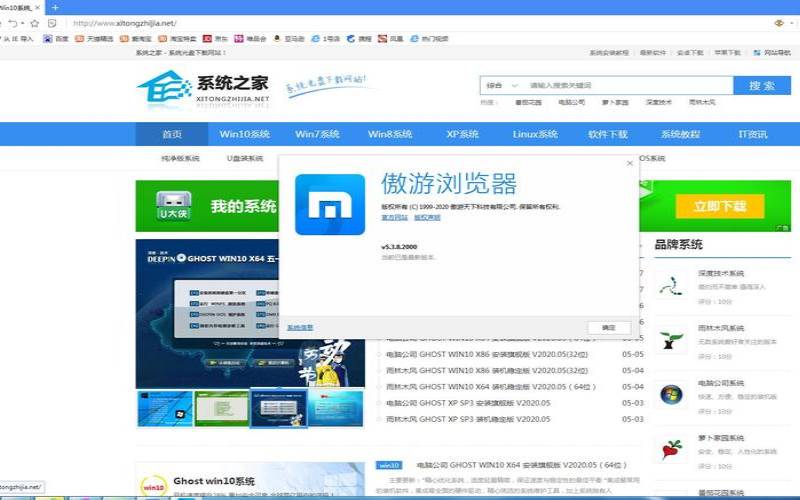The height and width of the screenshot is (500, 800).
Task: Select the 软件下载 navigation tab
Action: pyautogui.click(x=608, y=134)
